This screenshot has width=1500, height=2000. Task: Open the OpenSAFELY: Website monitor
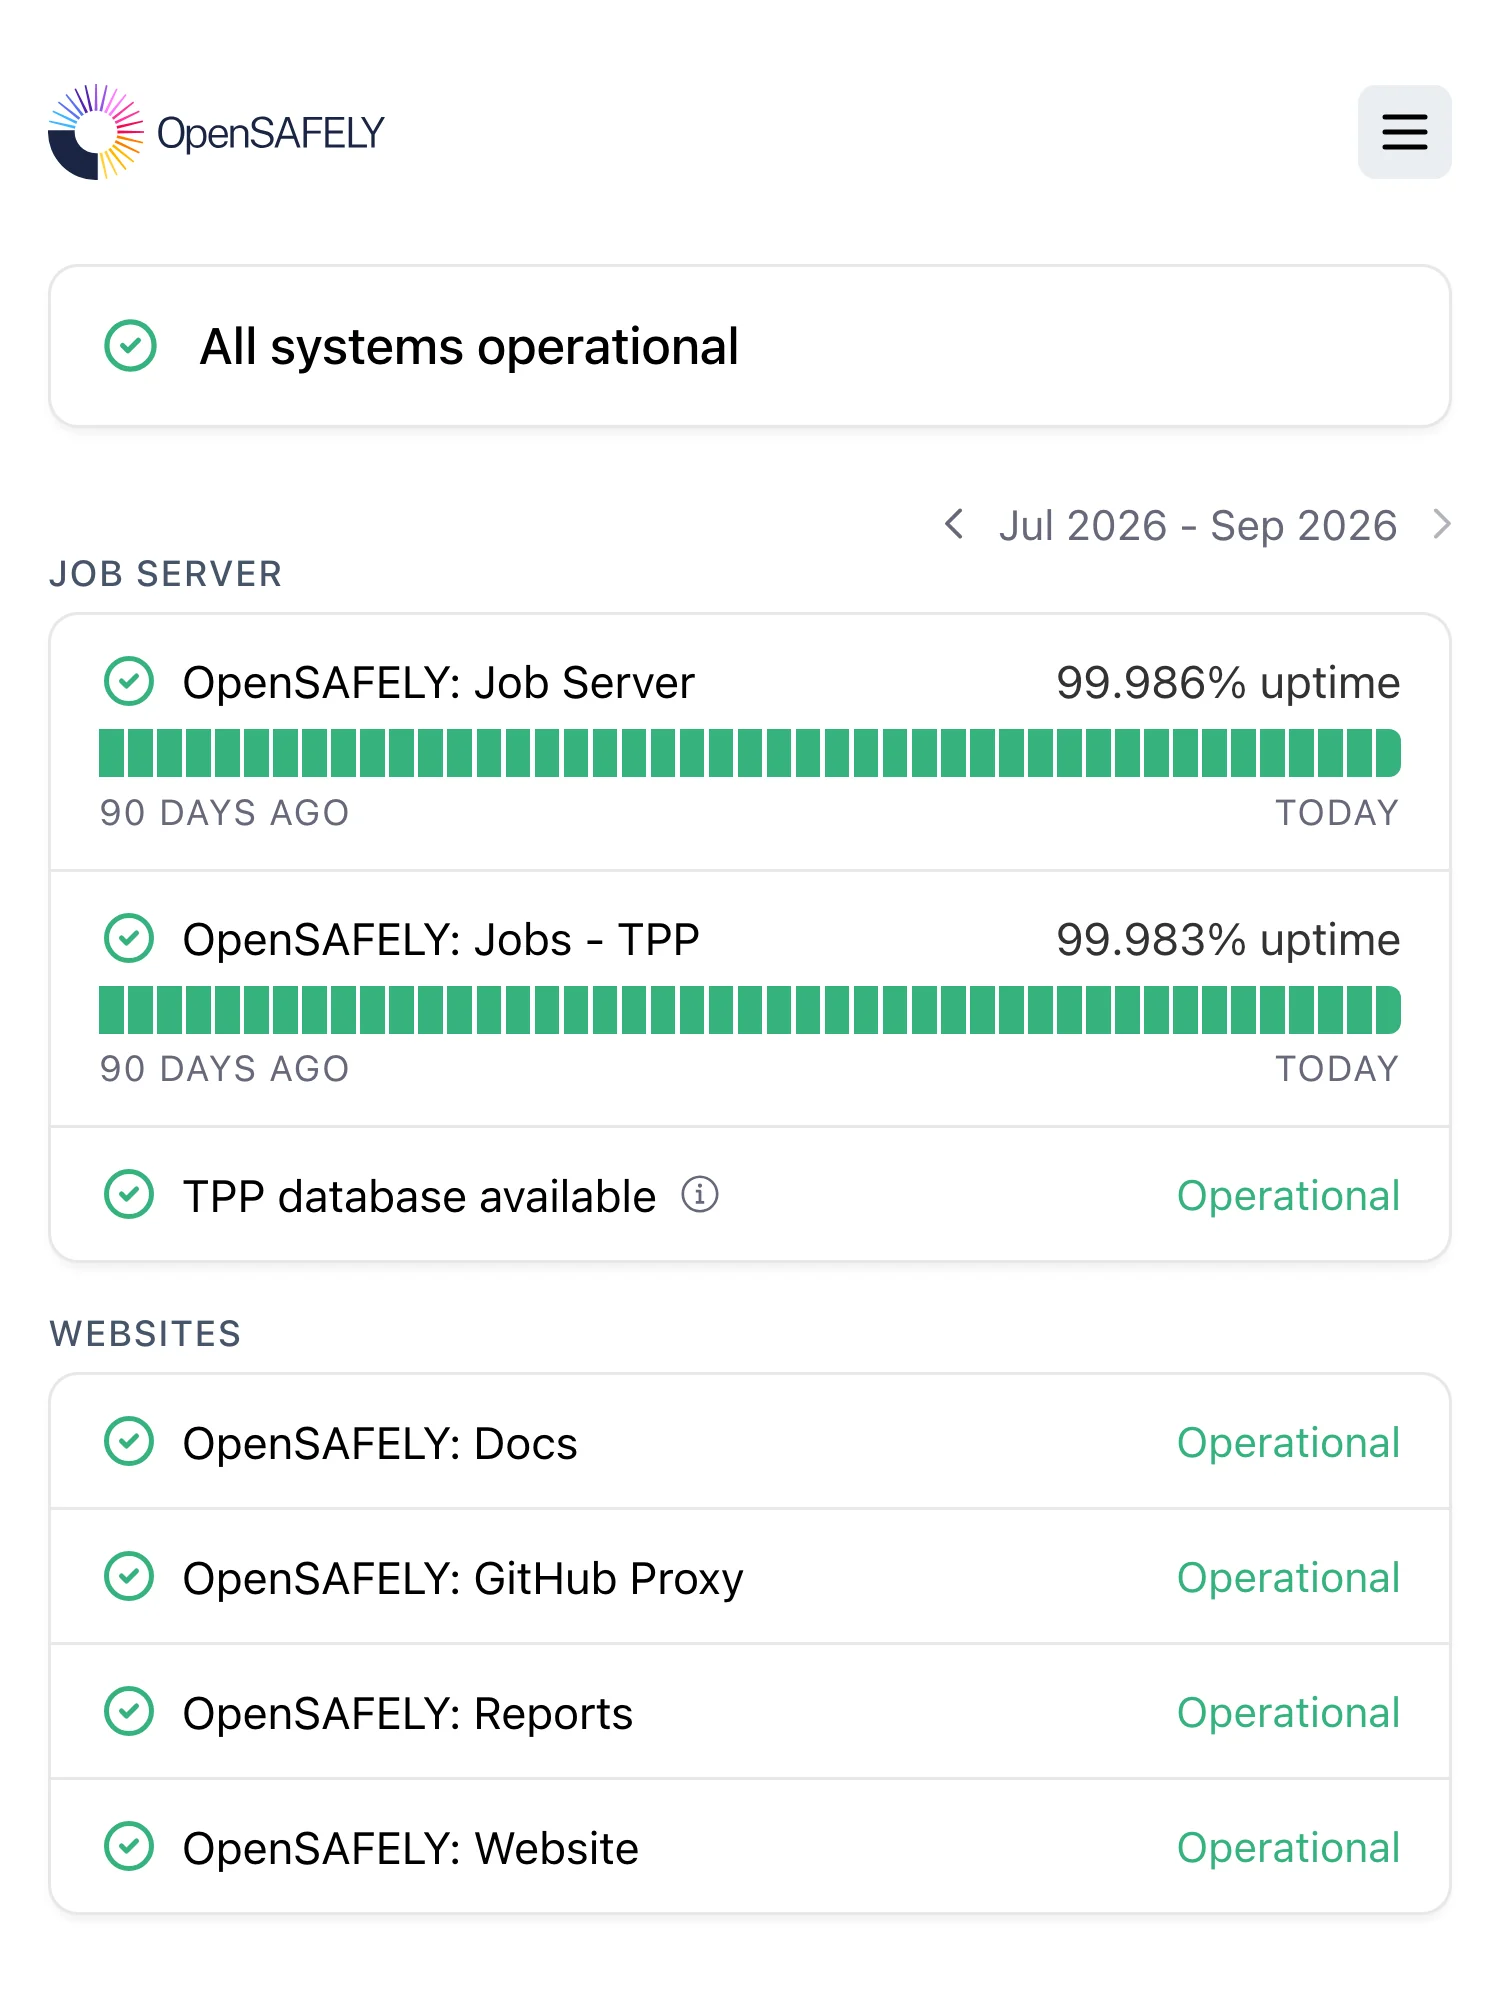pos(411,1848)
